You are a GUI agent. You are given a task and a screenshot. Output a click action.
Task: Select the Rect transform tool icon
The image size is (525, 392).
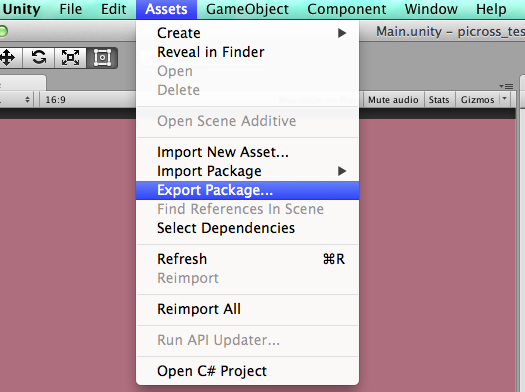coord(102,58)
